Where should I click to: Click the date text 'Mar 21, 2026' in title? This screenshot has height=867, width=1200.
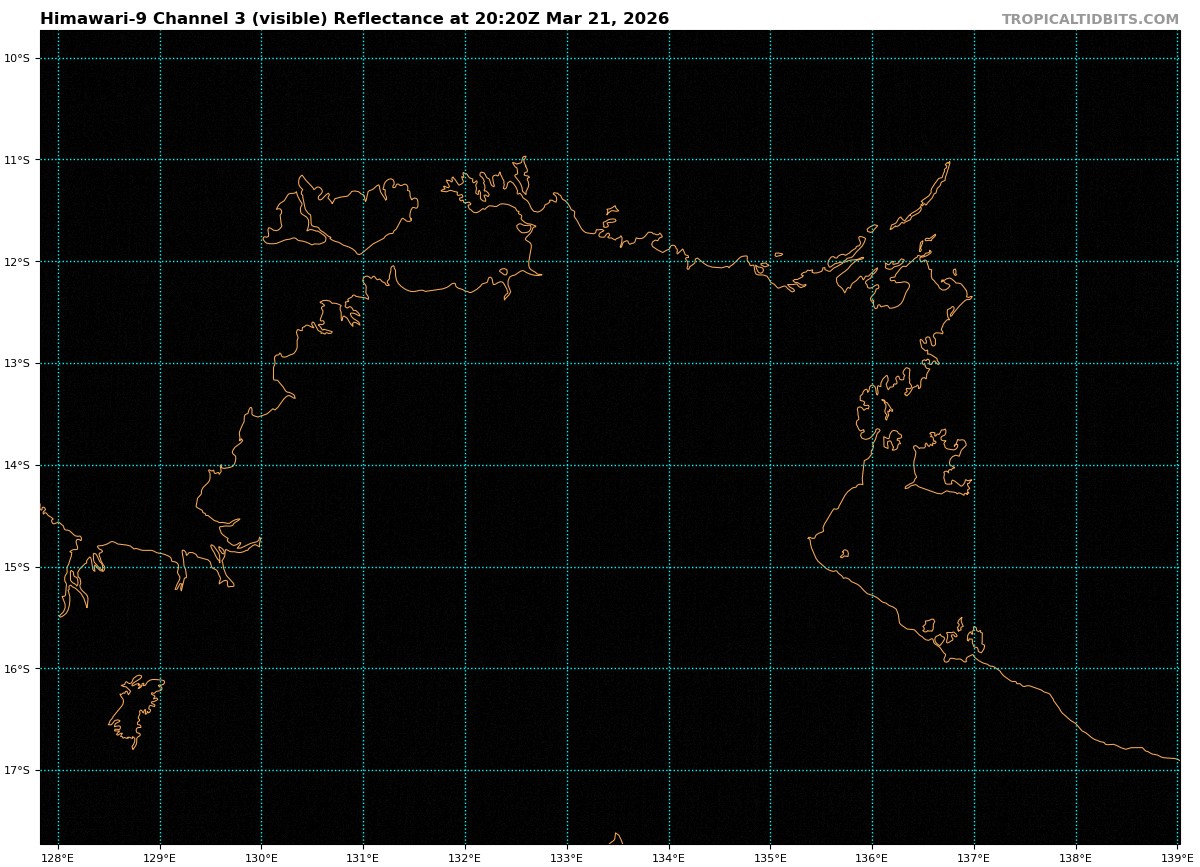click(607, 19)
